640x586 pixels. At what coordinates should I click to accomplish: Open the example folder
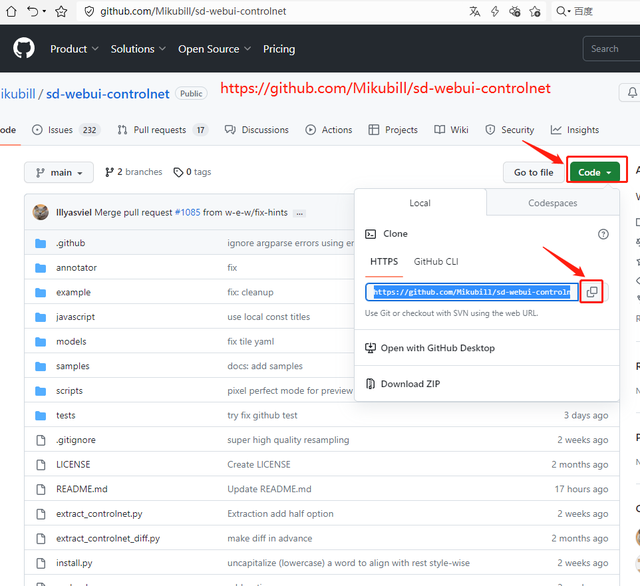click(x=73, y=292)
